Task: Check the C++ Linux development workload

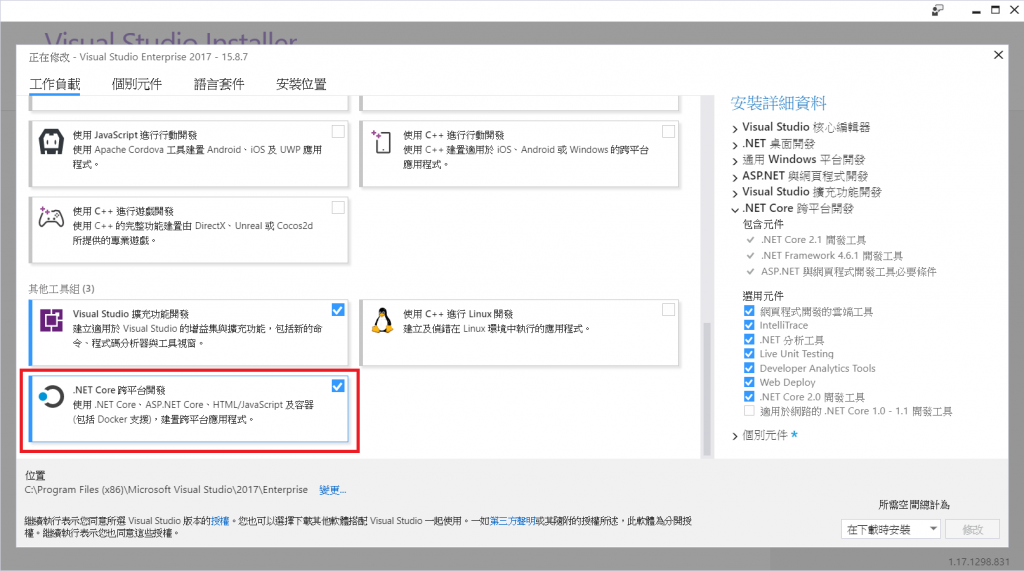Action: click(669, 310)
